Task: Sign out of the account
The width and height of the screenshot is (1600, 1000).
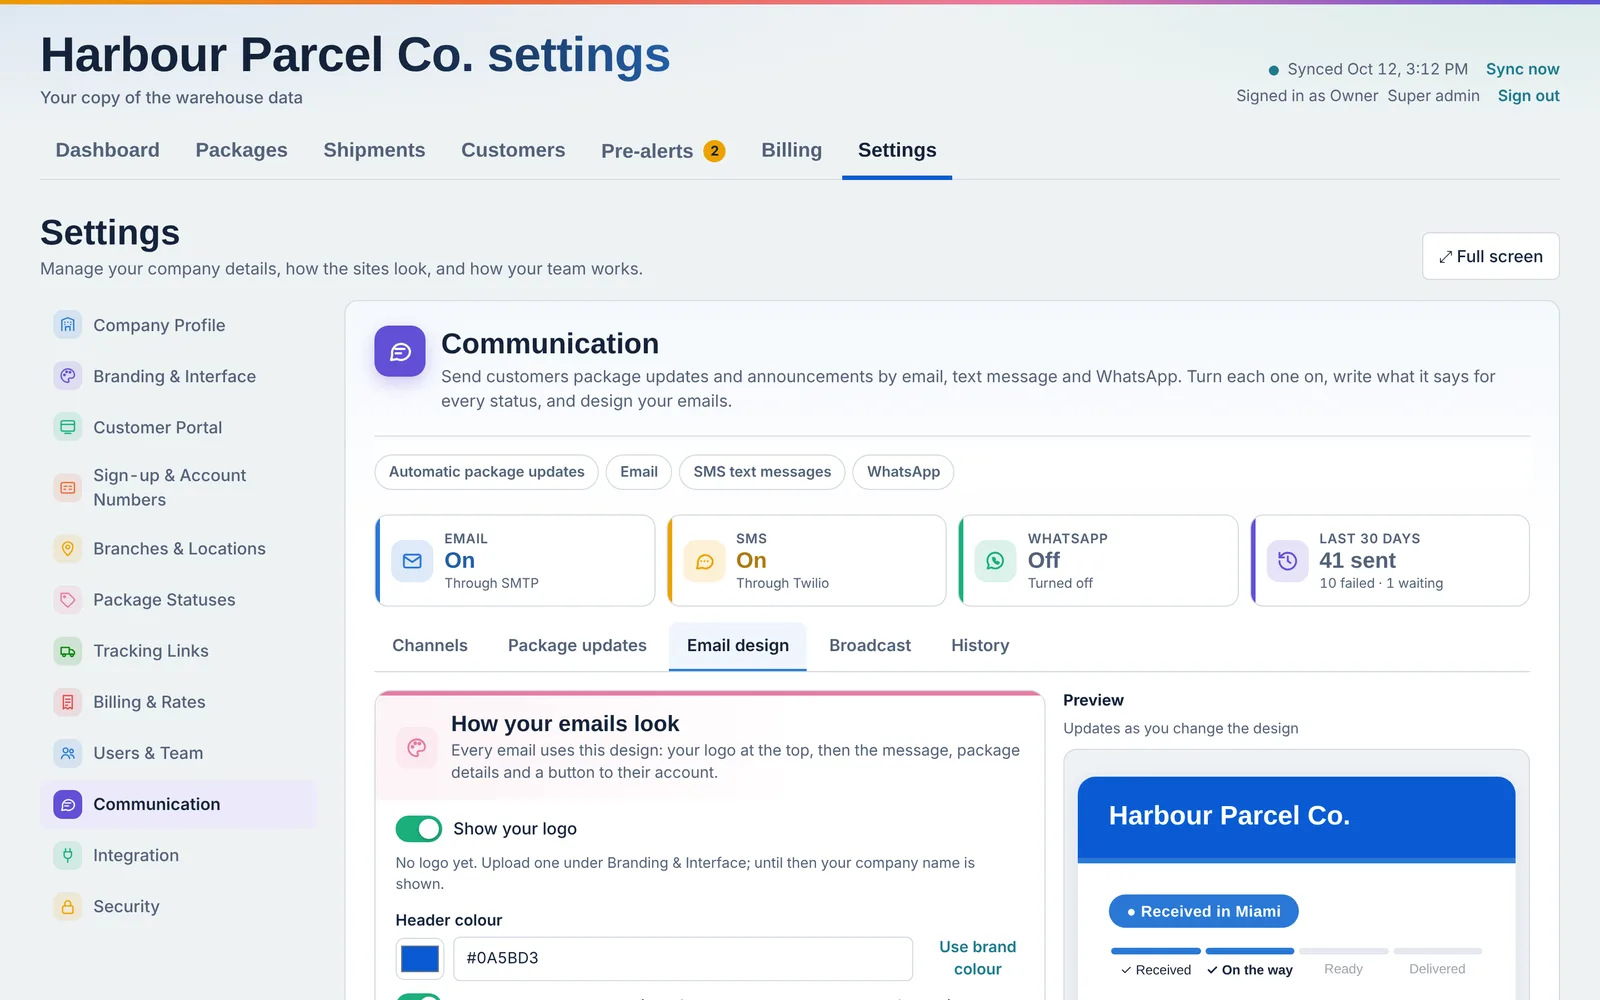Action: pyautogui.click(x=1528, y=96)
